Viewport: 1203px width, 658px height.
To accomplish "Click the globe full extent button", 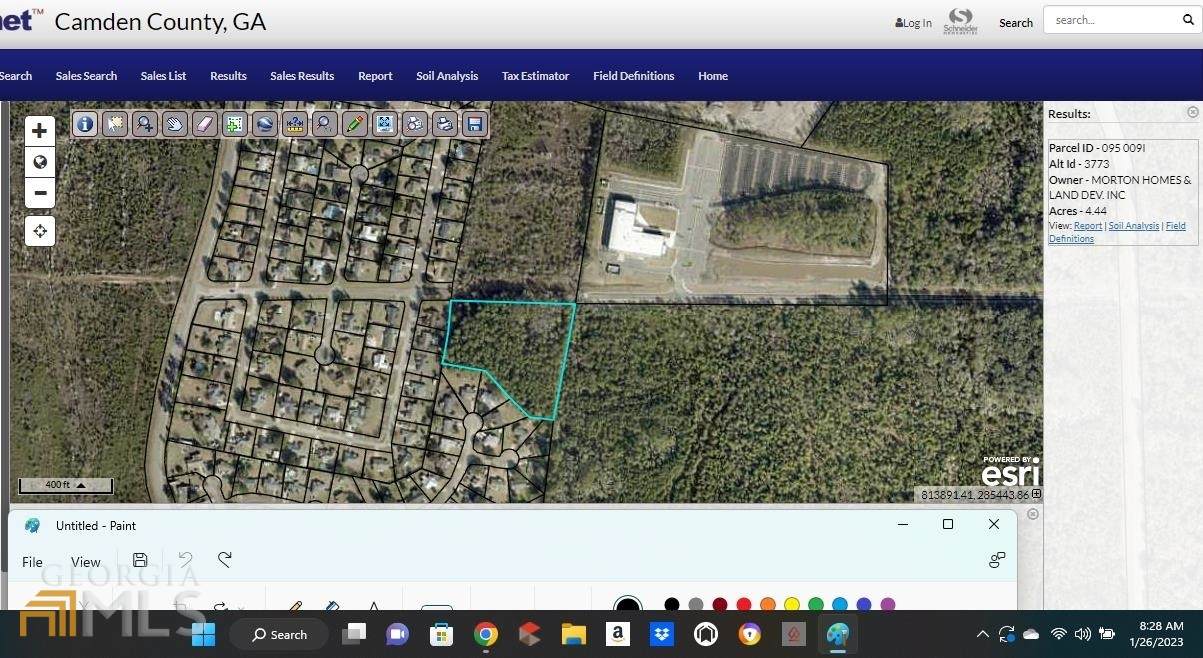I will tap(40, 162).
